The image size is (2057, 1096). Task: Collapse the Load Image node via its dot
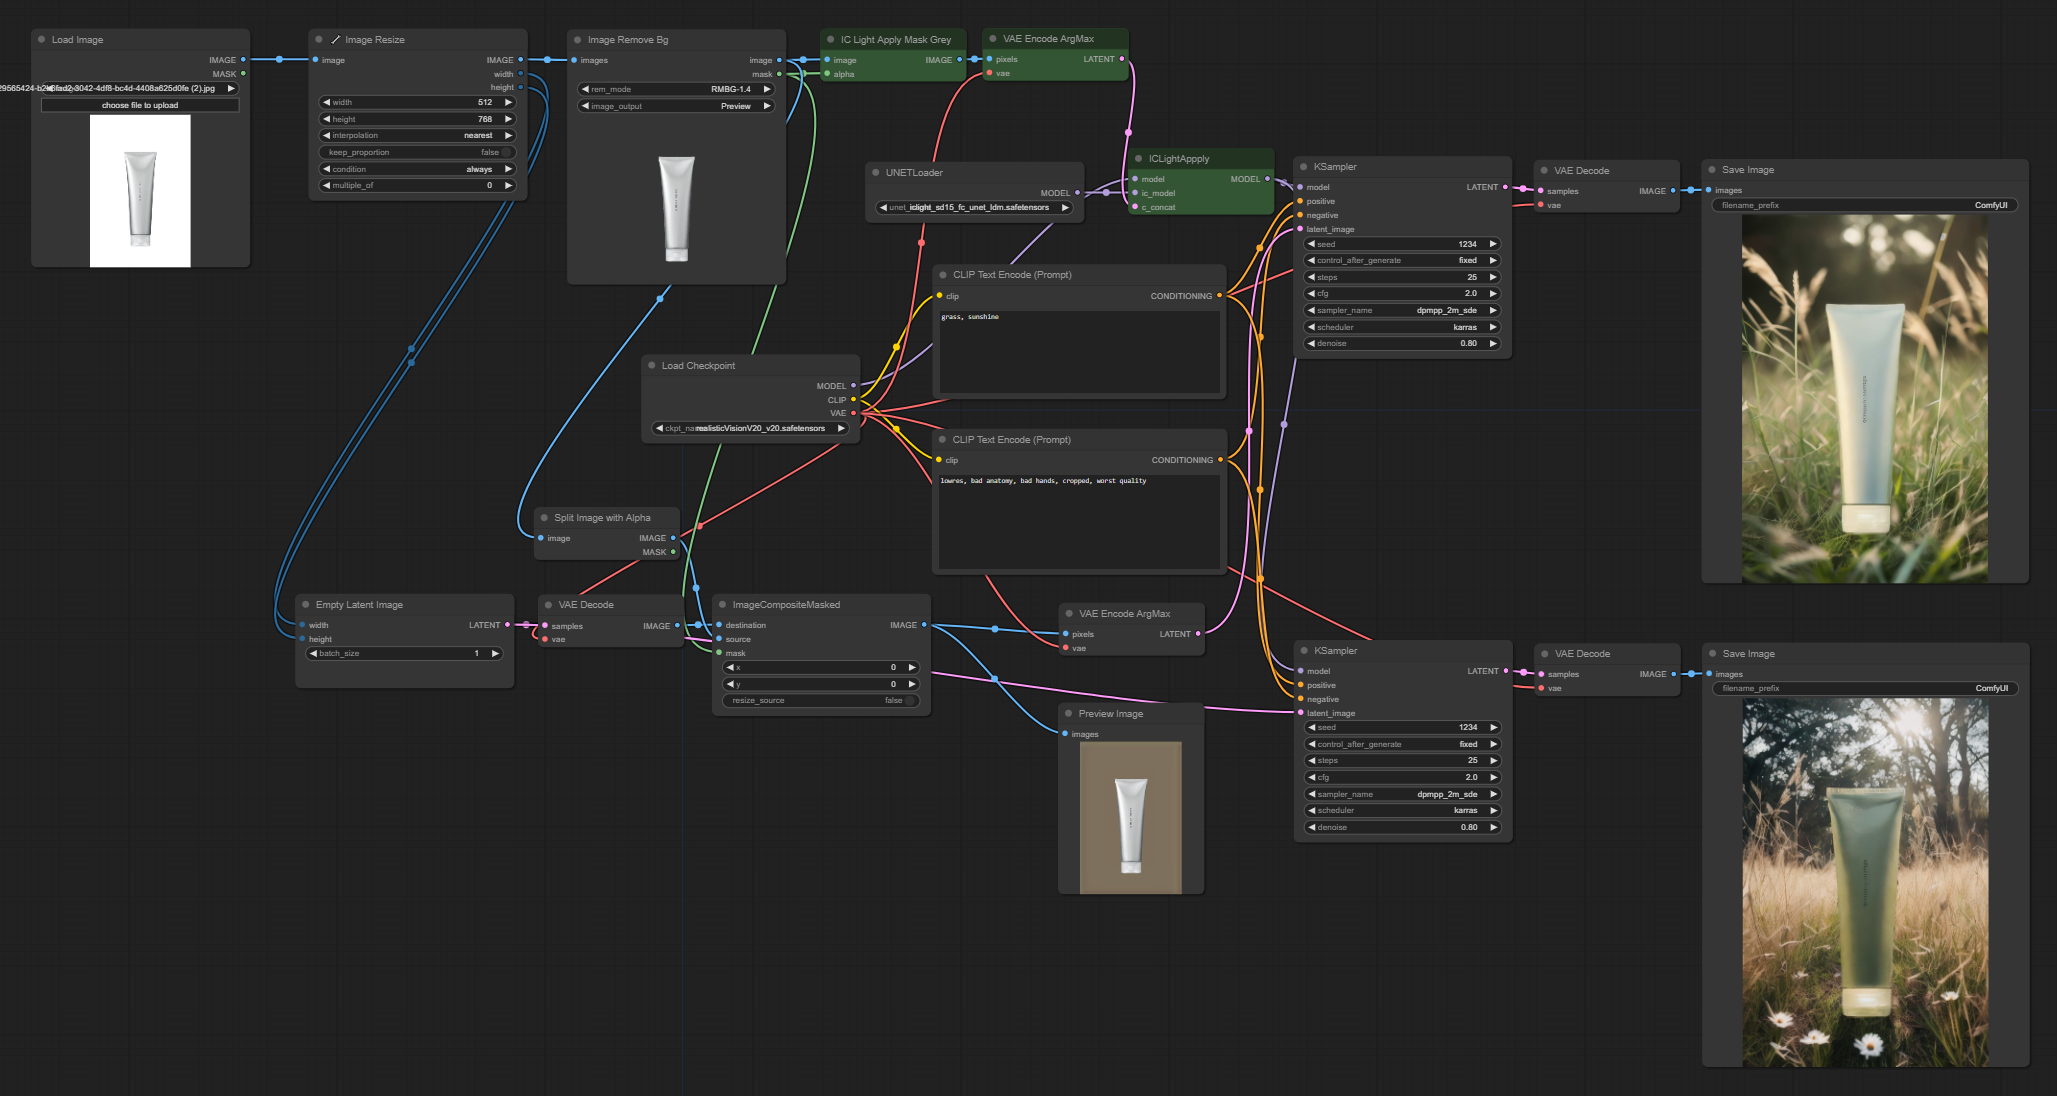(x=41, y=40)
